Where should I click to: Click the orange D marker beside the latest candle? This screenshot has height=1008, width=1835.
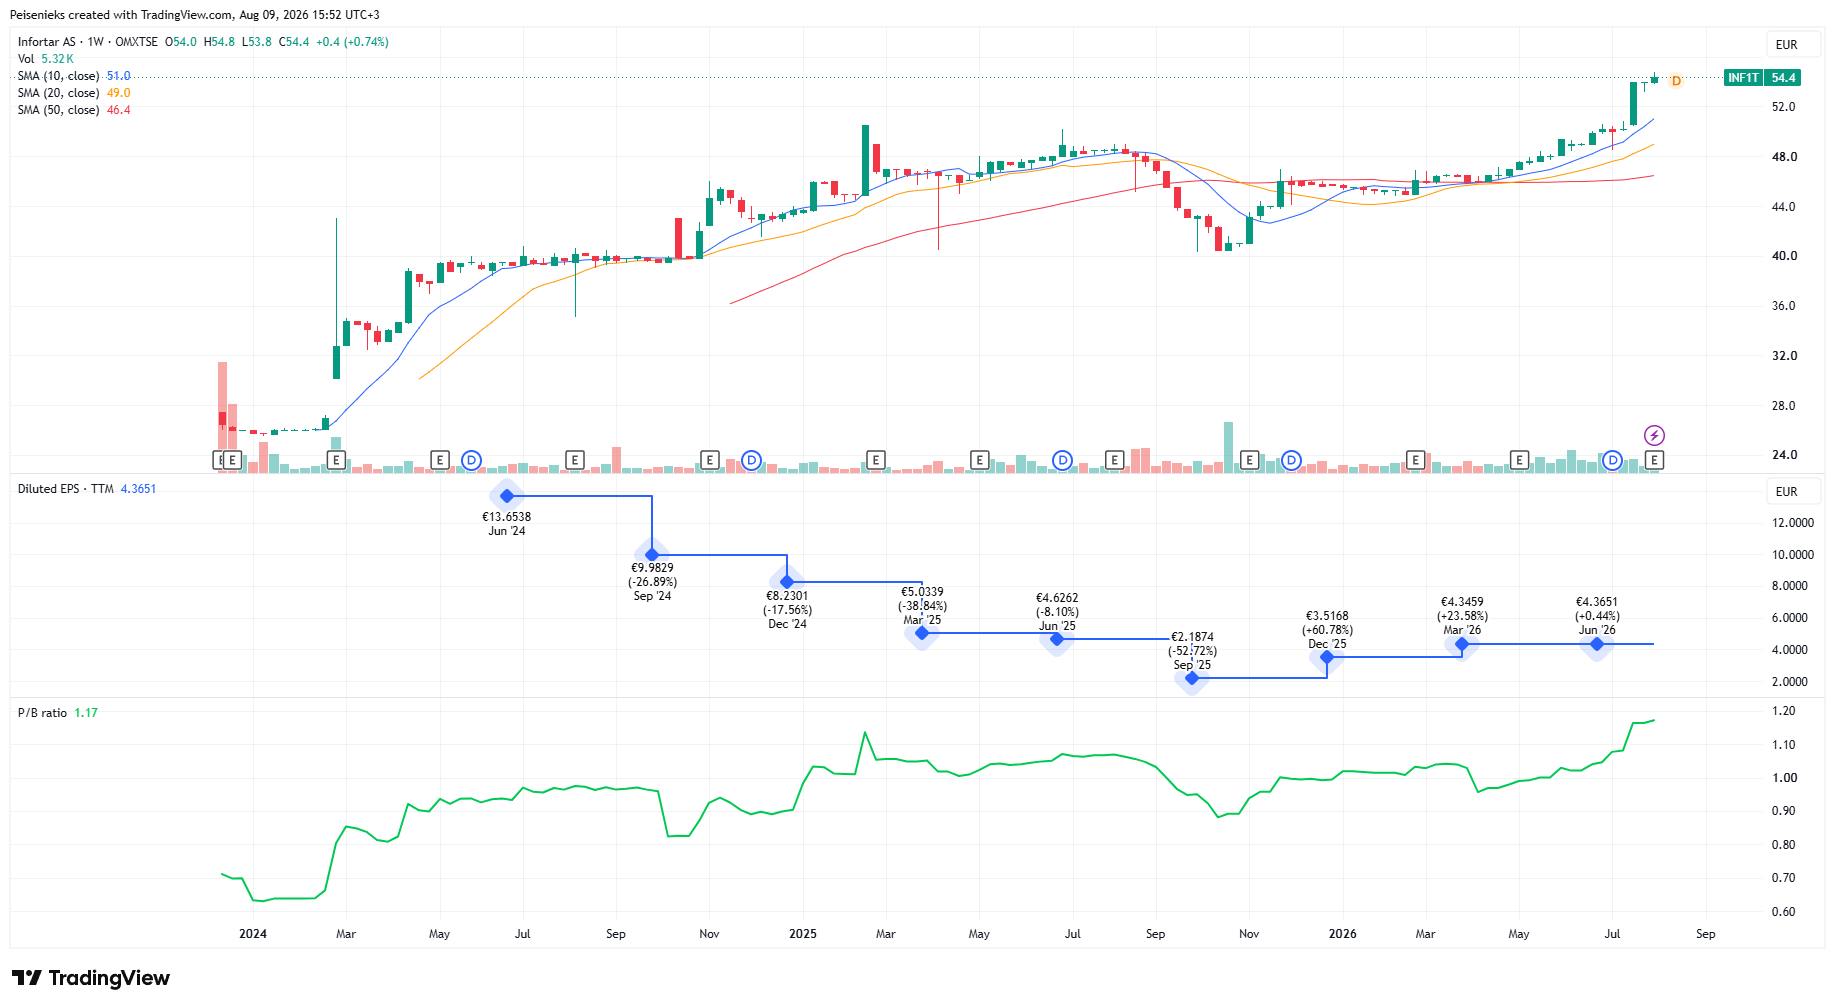coord(1677,81)
